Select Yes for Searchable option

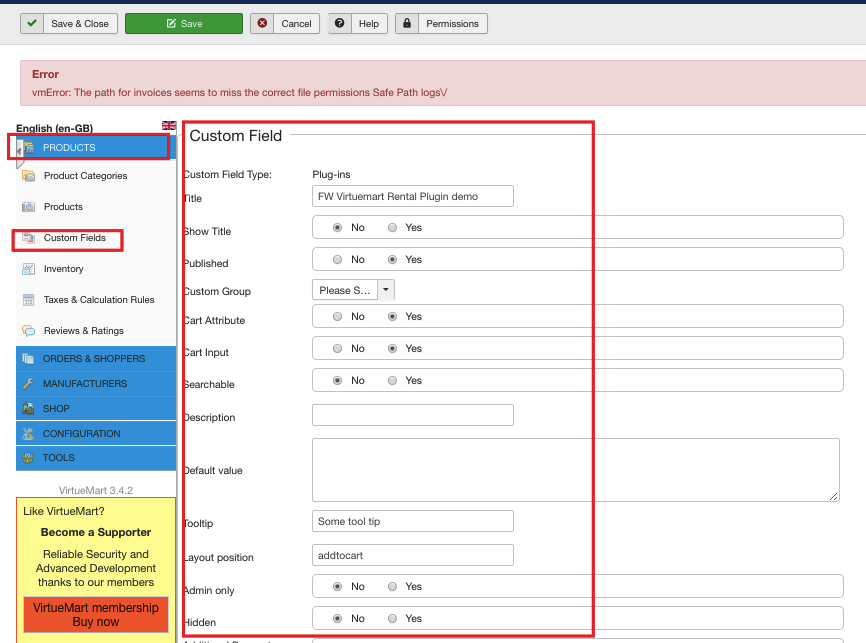coord(393,381)
